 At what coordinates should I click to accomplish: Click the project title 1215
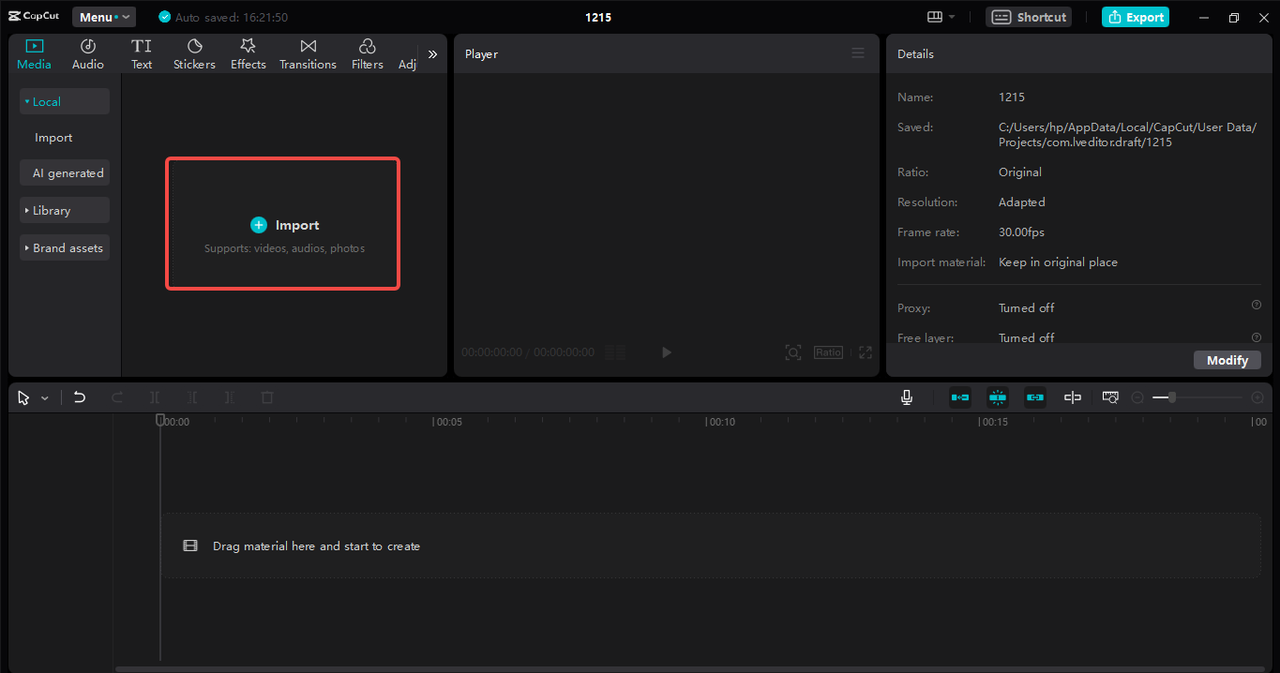pos(598,17)
